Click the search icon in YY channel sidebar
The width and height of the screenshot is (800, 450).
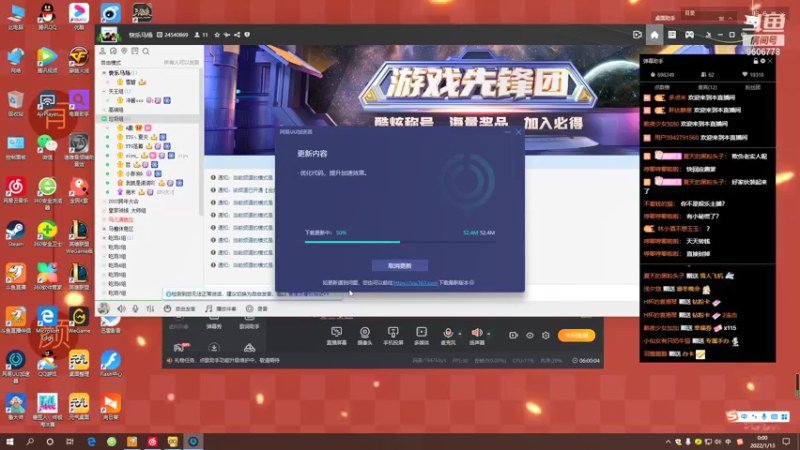click(146, 52)
